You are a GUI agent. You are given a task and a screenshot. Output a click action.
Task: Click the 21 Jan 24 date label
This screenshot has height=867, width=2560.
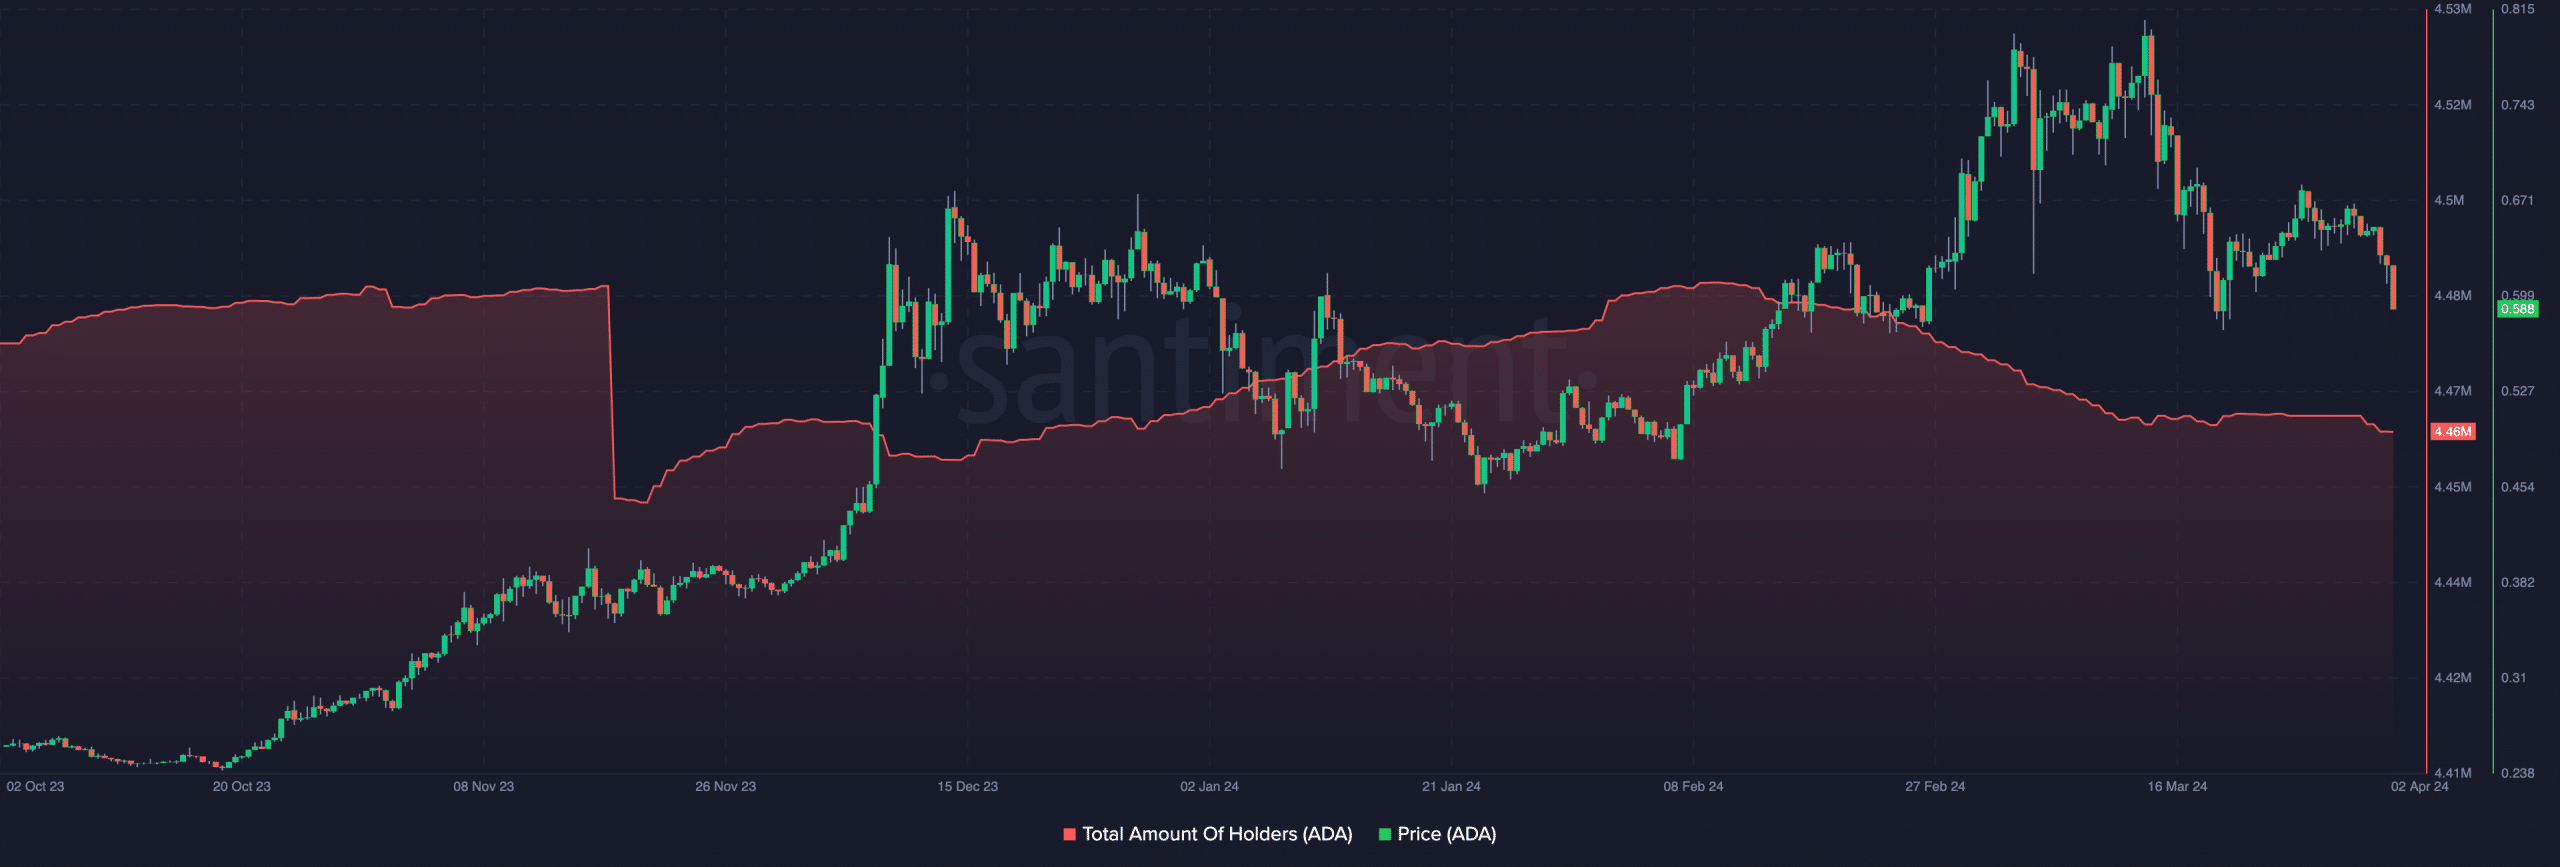pyautogui.click(x=1451, y=786)
